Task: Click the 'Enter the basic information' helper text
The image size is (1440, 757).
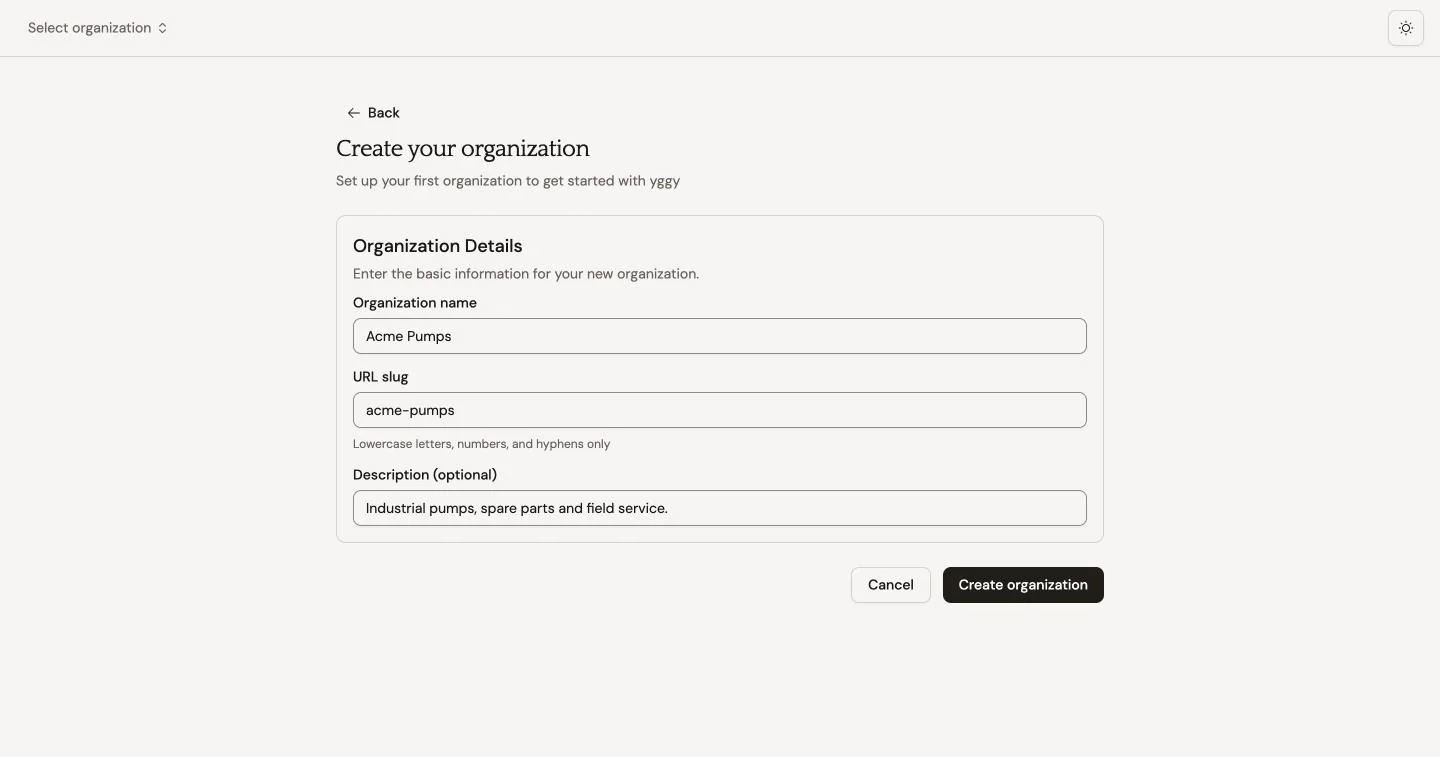Action: click(526, 274)
